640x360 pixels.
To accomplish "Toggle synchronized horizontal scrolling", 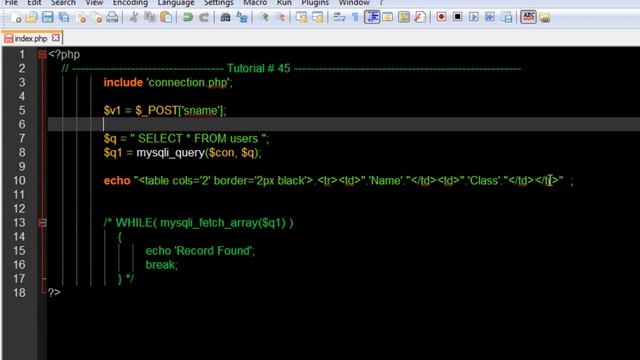I will coord(318,18).
